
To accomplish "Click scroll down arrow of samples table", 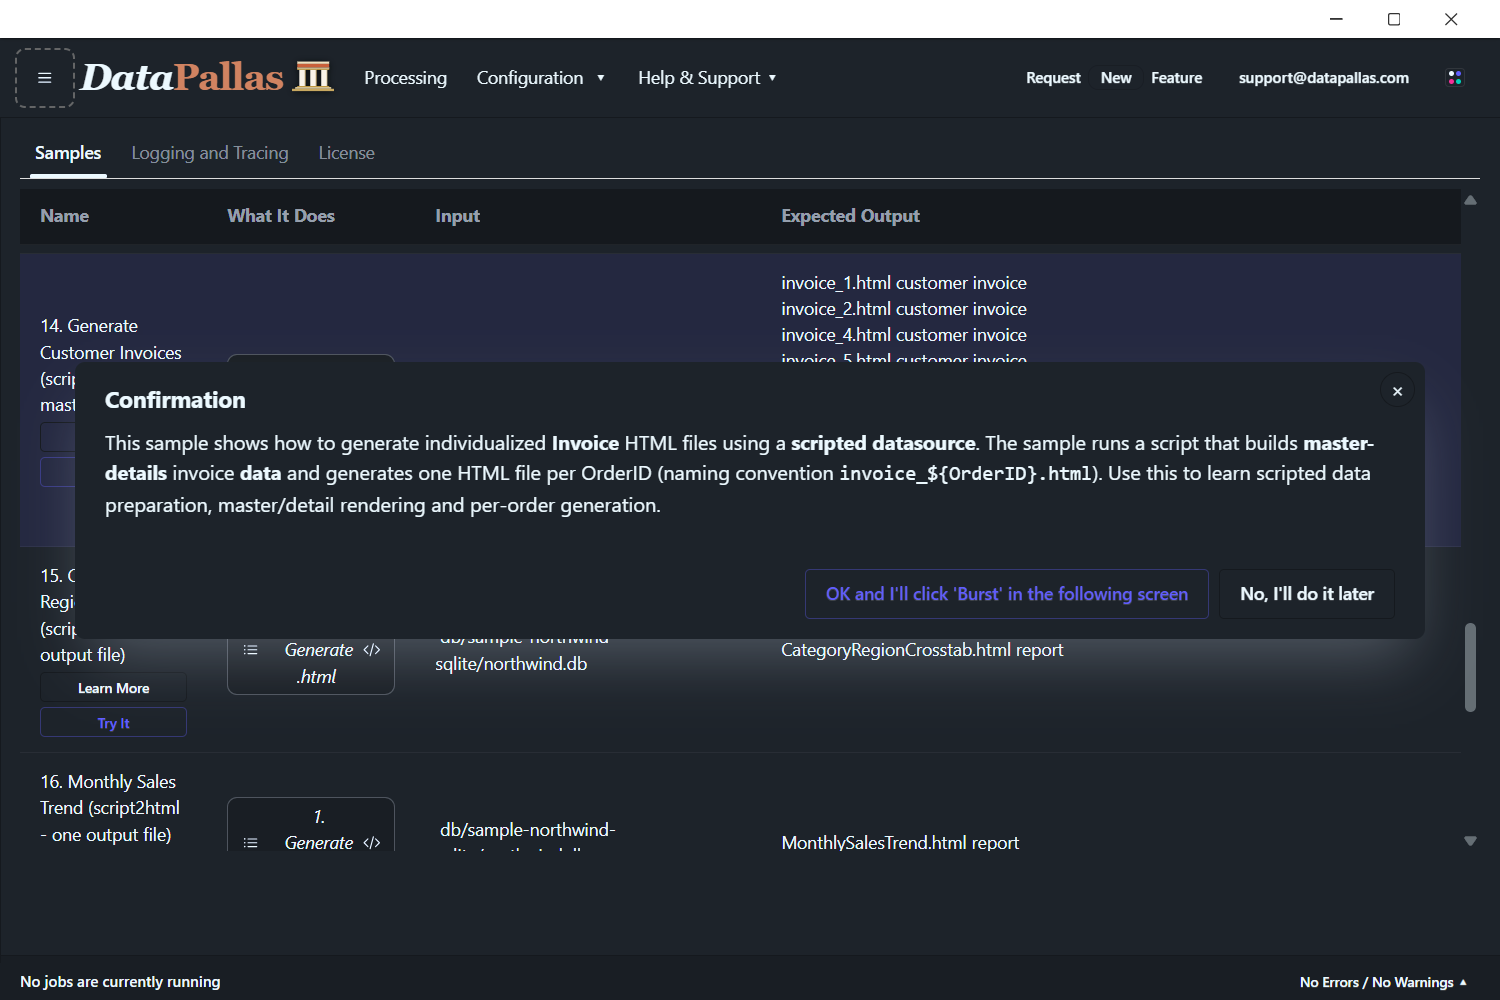I will [1470, 841].
